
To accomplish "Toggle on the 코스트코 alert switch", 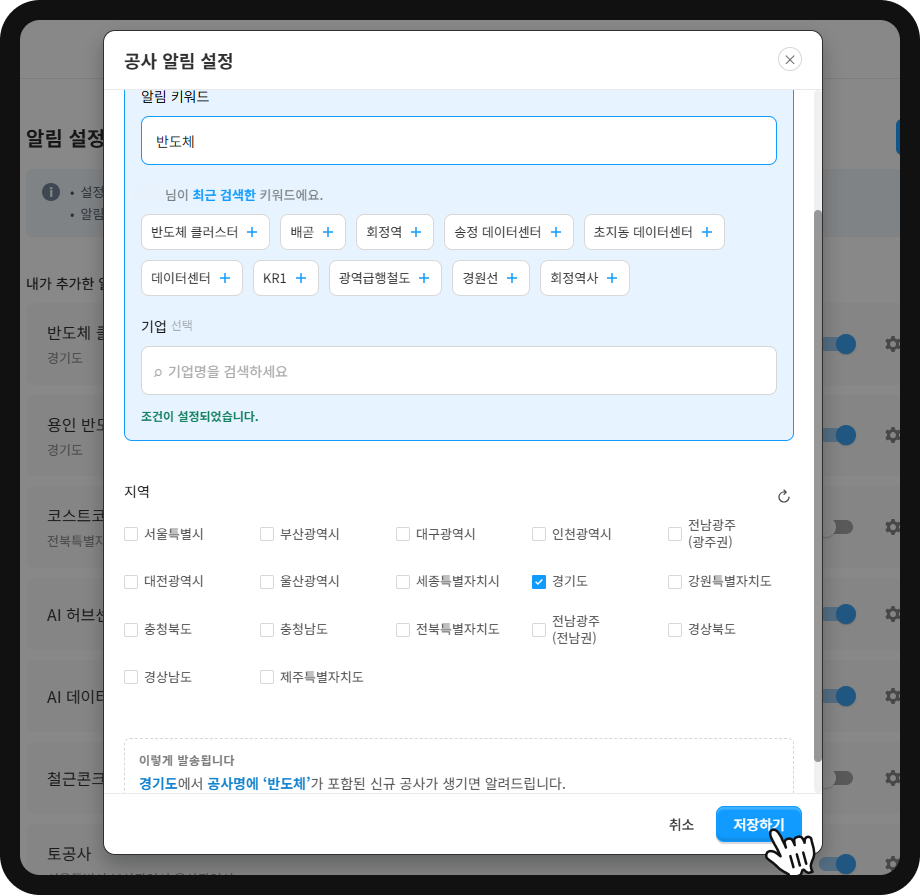I will [838, 526].
